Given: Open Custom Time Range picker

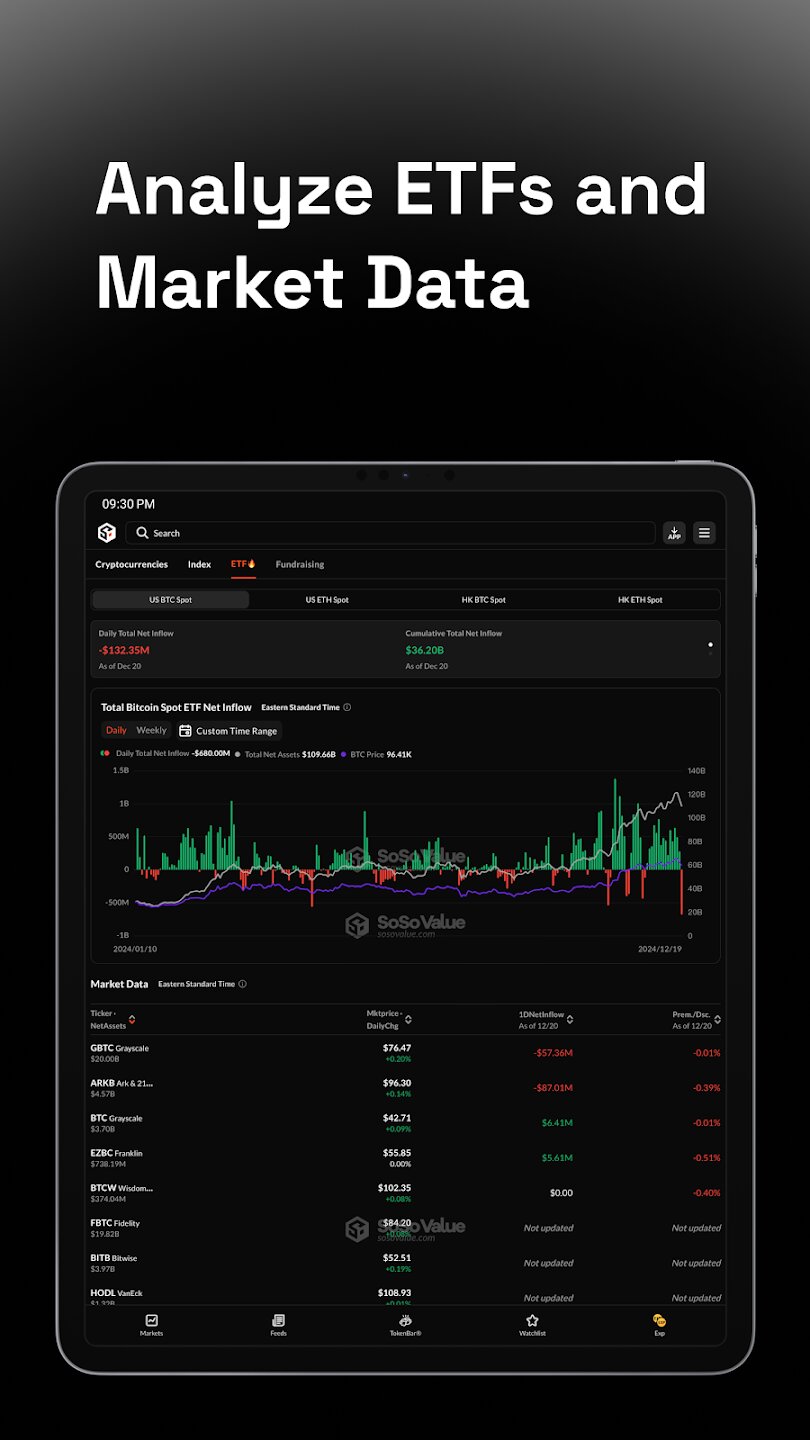Looking at the screenshot, I should (228, 731).
